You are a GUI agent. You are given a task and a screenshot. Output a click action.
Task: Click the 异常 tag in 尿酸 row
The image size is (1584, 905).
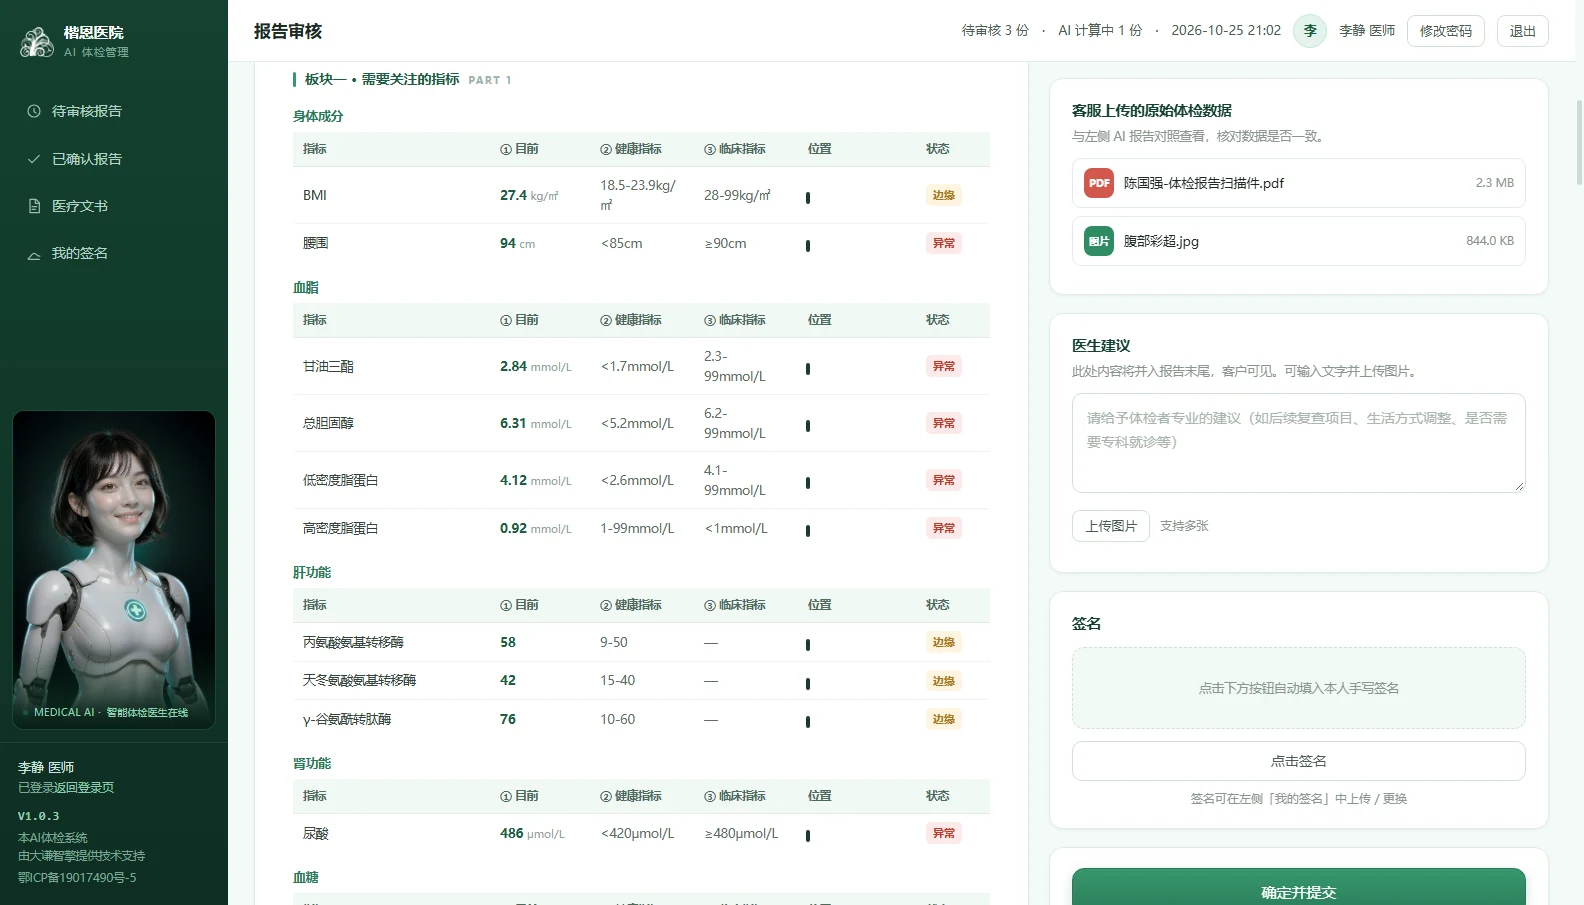(x=943, y=833)
